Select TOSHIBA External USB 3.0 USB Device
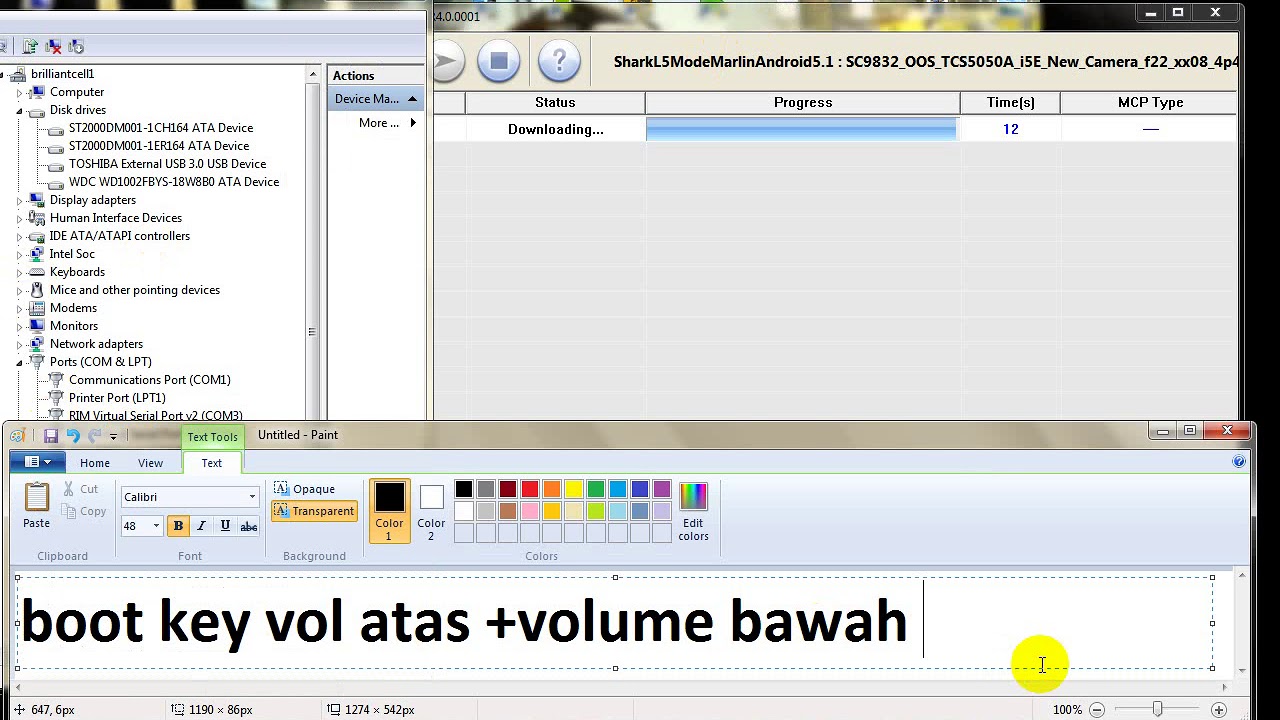 pos(167,164)
